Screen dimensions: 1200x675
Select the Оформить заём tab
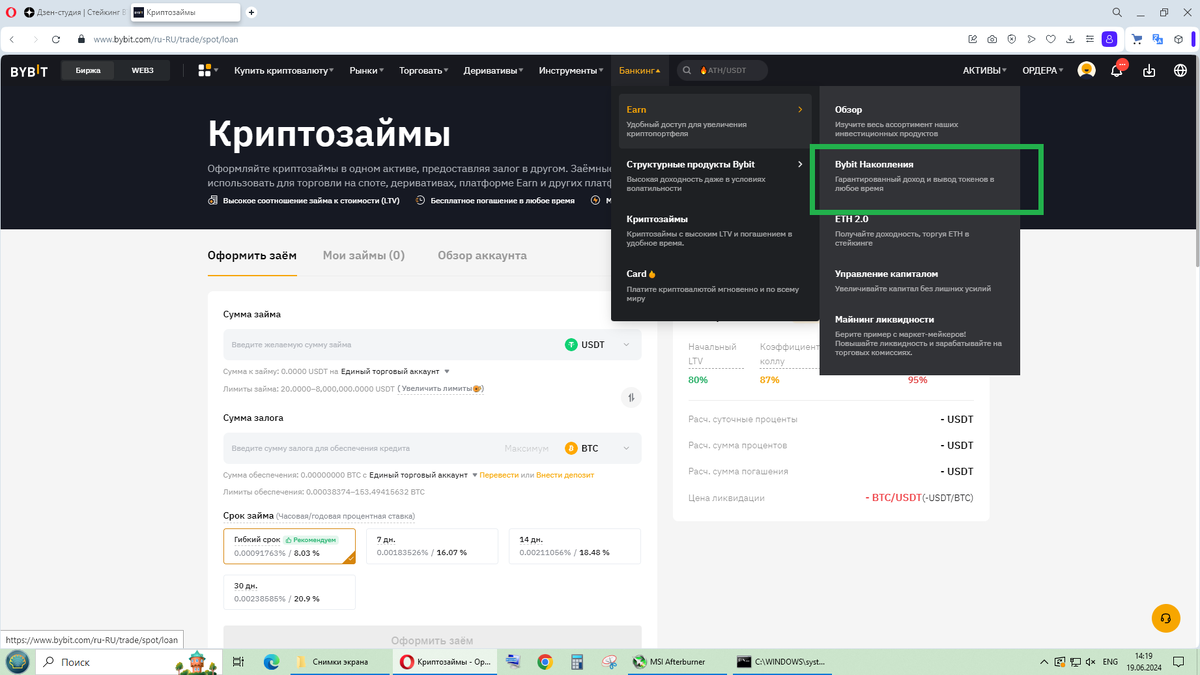click(x=252, y=255)
